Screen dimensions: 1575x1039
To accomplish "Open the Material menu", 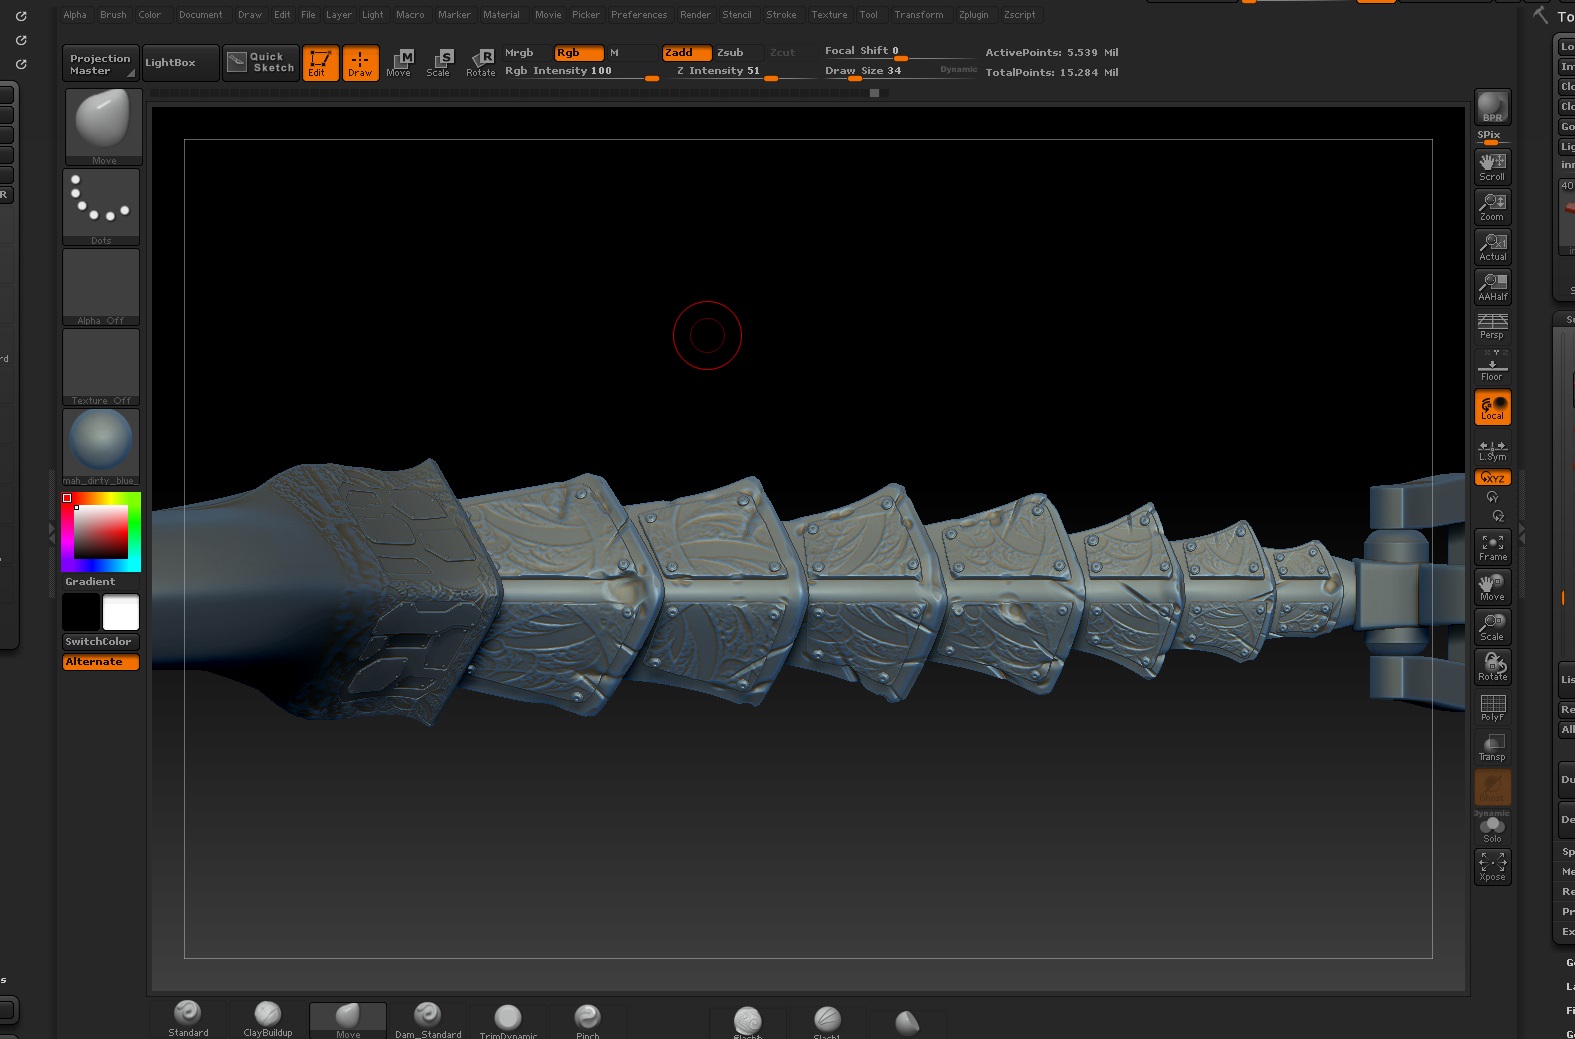I will [501, 15].
